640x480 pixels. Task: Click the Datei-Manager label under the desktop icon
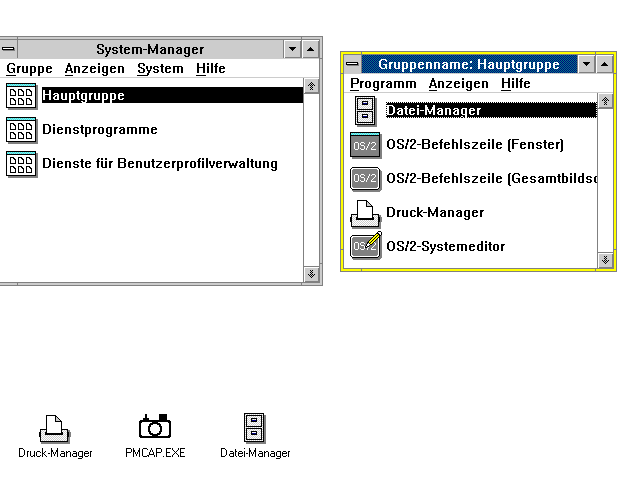(x=255, y=453)
